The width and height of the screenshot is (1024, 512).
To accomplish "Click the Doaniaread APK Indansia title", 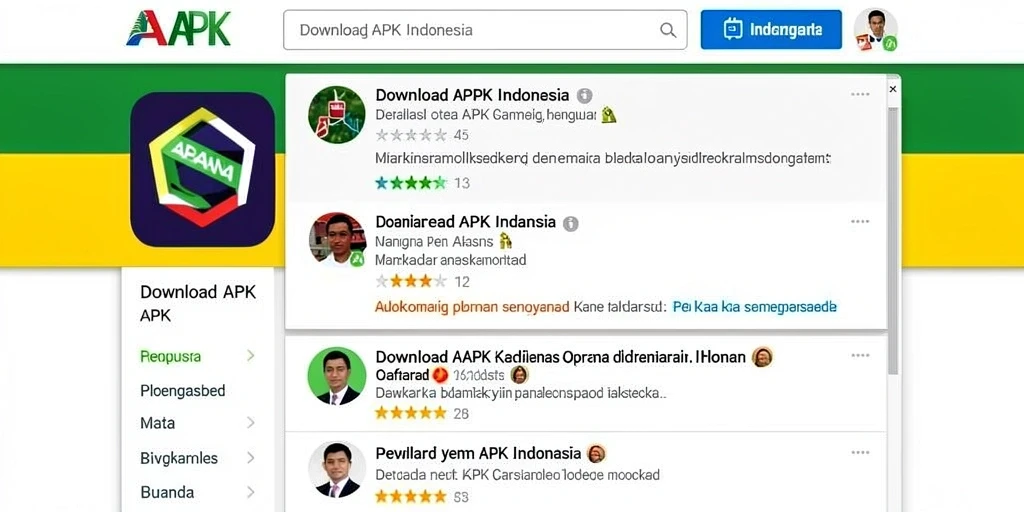I will (x=466, y=222).
